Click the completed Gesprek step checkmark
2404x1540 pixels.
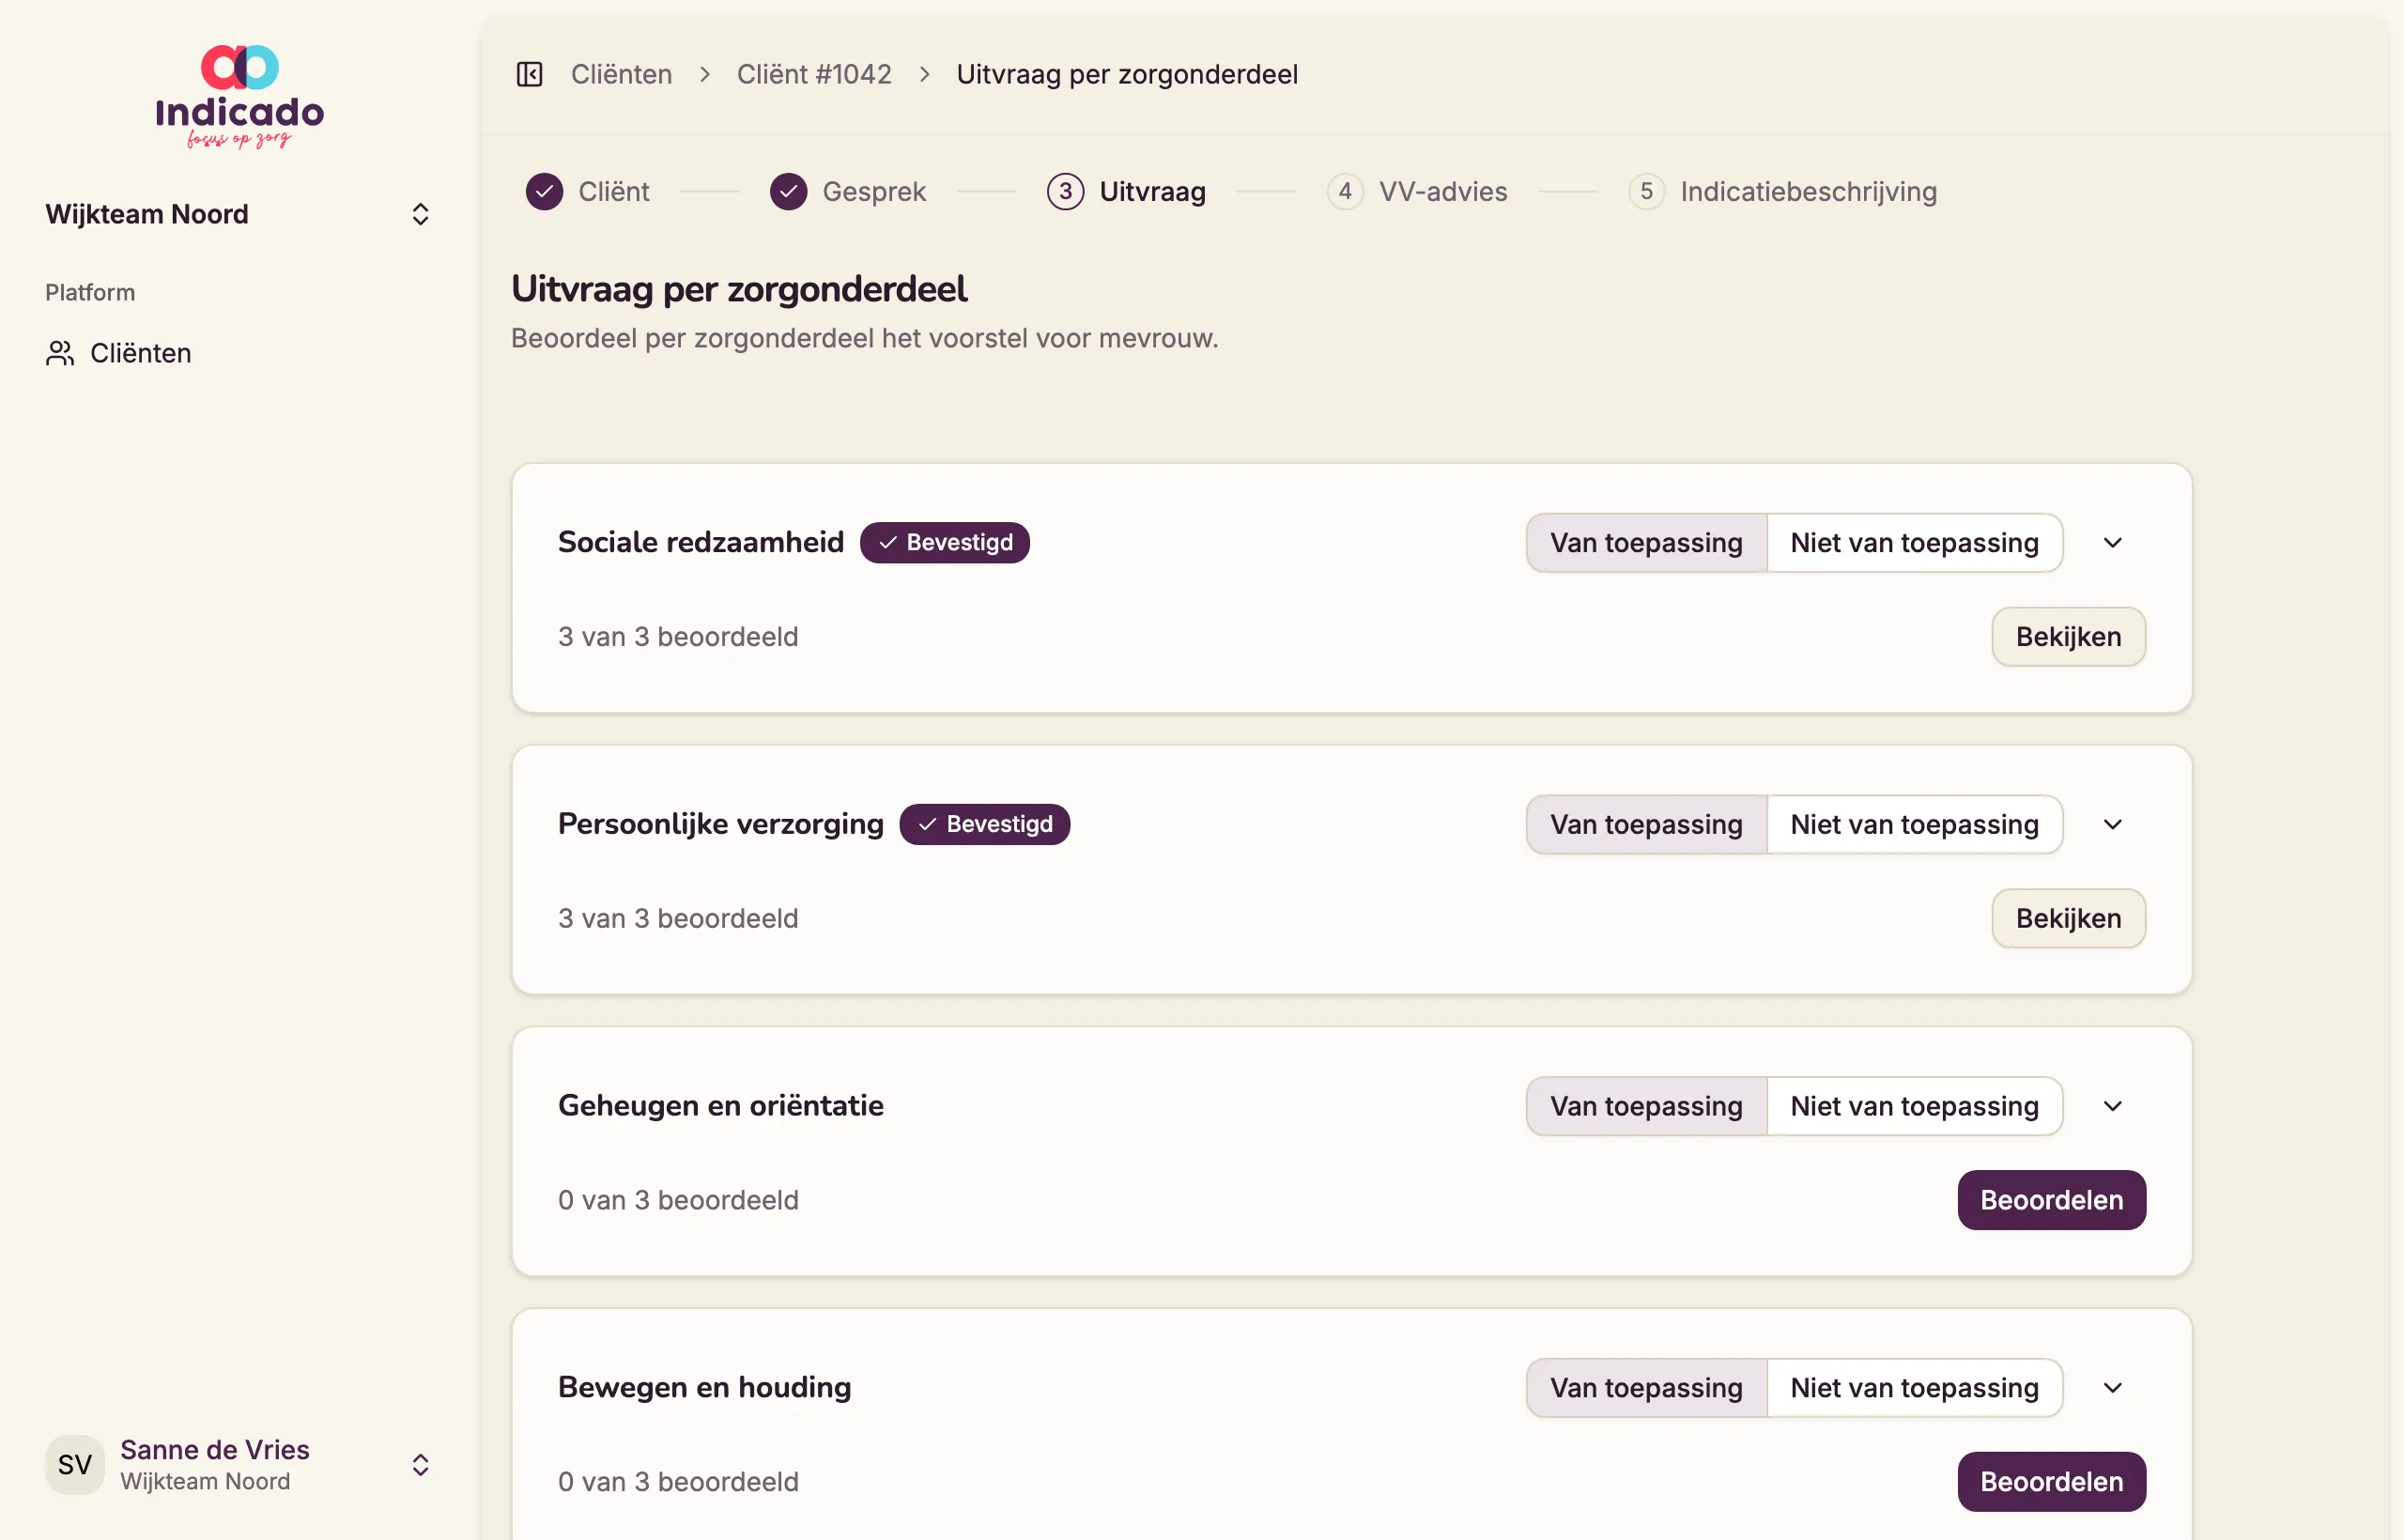788,191
